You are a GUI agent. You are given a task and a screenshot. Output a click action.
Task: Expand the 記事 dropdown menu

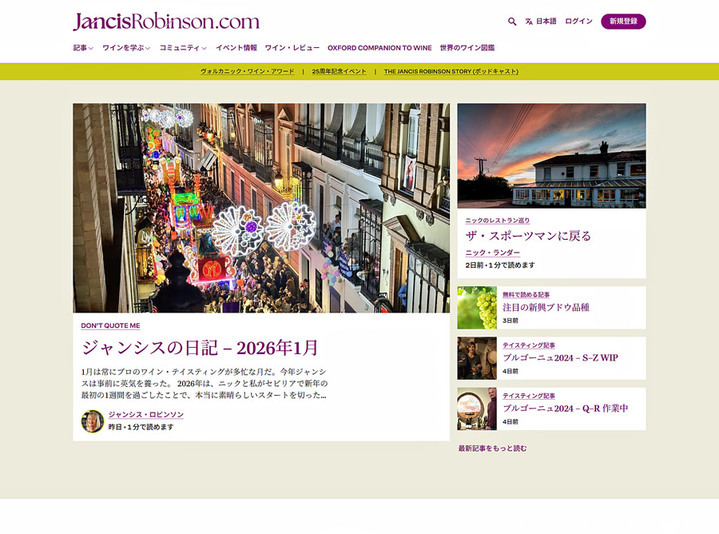(83, 48)
